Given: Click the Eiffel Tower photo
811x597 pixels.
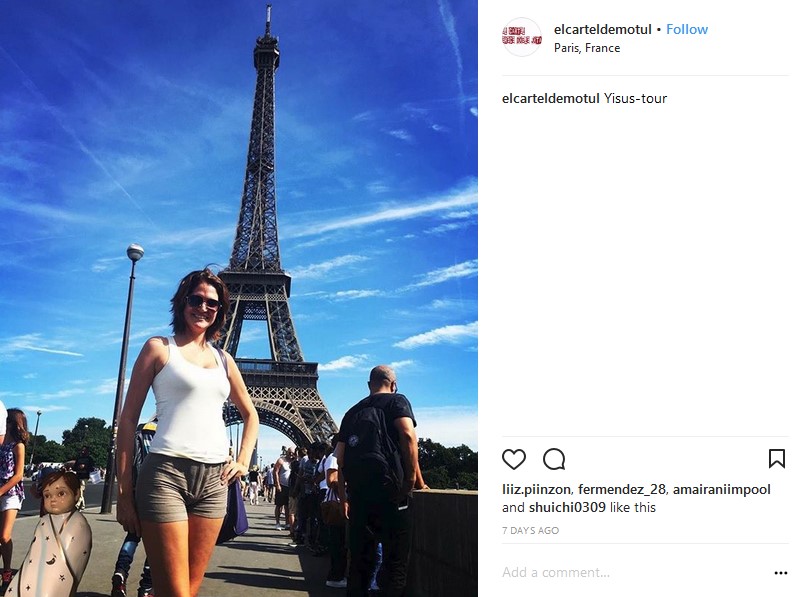Looking at the screenshot, I should coord(238,298).
